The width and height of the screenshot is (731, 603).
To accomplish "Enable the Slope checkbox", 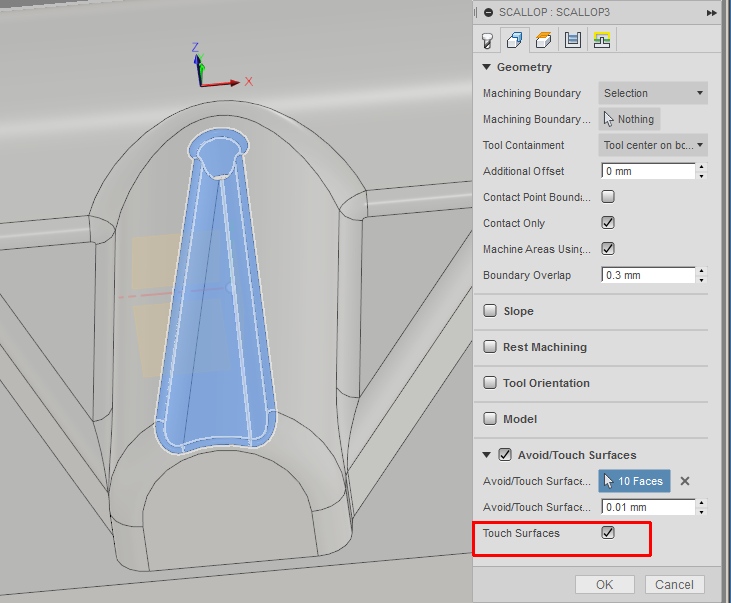I will [x=490, y=311].
